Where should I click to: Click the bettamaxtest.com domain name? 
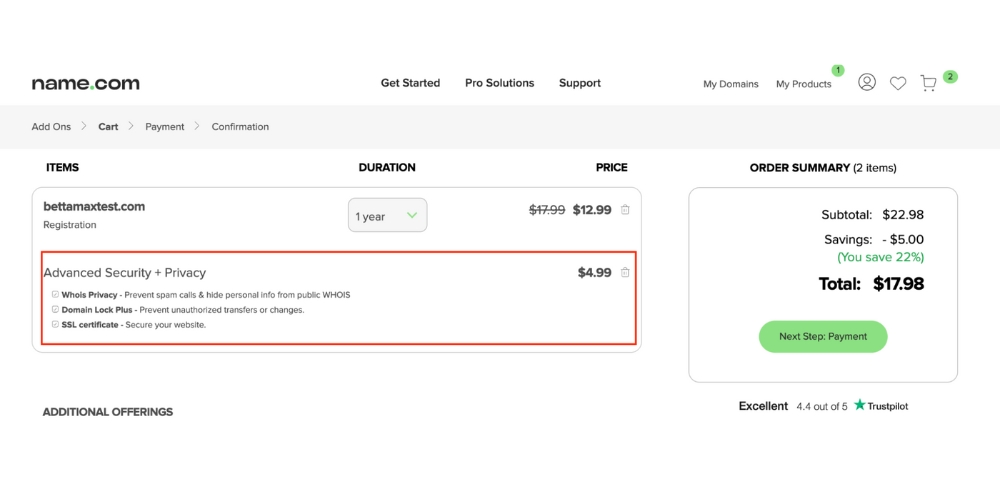94,206
